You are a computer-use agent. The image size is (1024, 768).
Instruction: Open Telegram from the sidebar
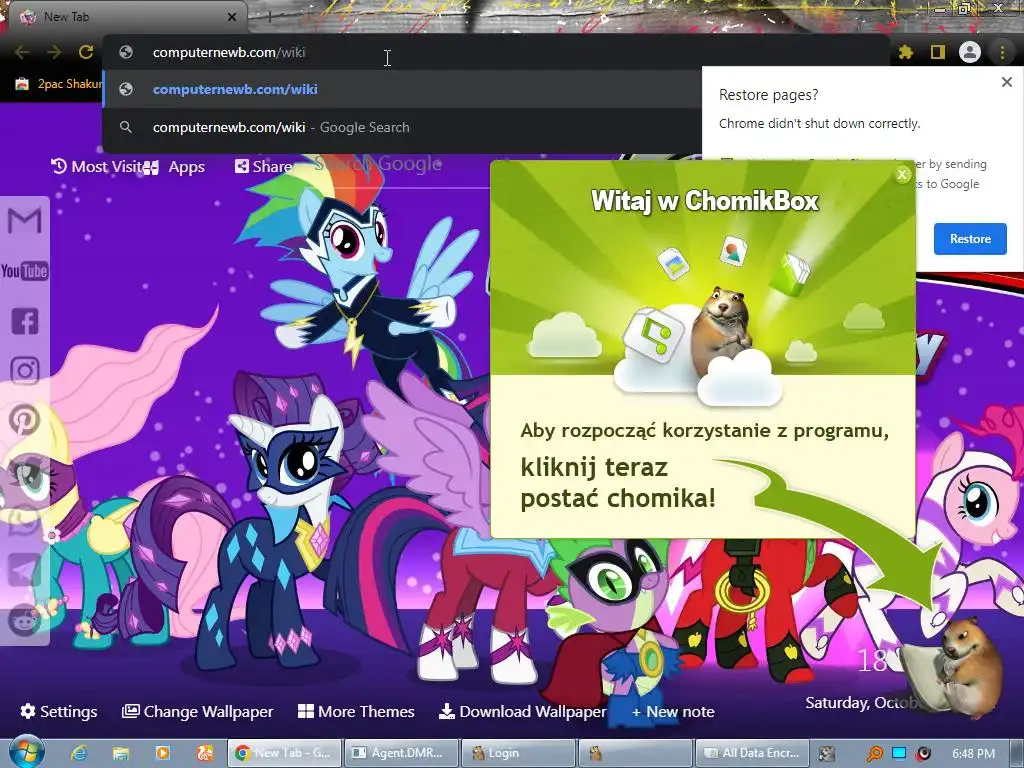[25, 570]
